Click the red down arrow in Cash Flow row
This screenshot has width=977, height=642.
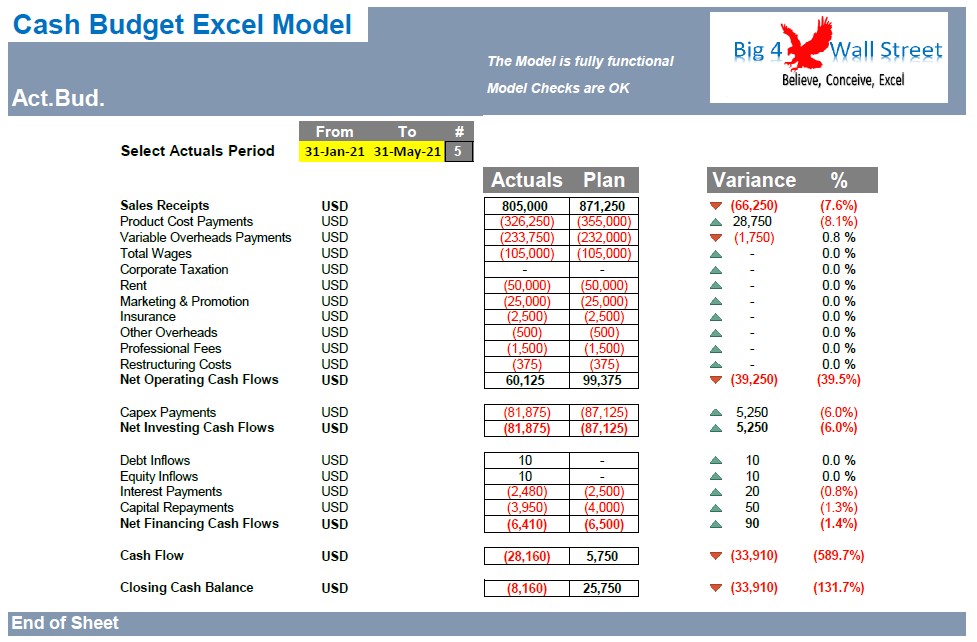[716, 556]
